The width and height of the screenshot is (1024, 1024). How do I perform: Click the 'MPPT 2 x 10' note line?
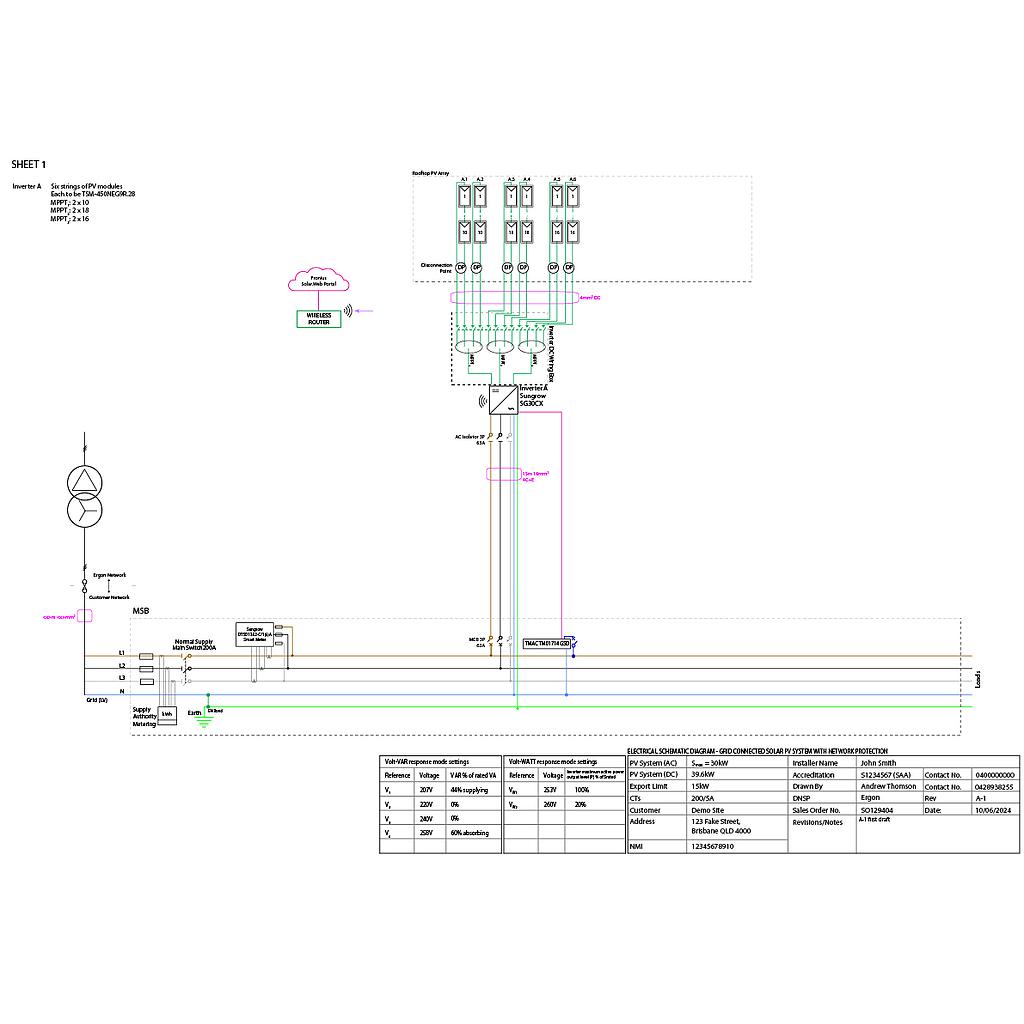[70, 202]
